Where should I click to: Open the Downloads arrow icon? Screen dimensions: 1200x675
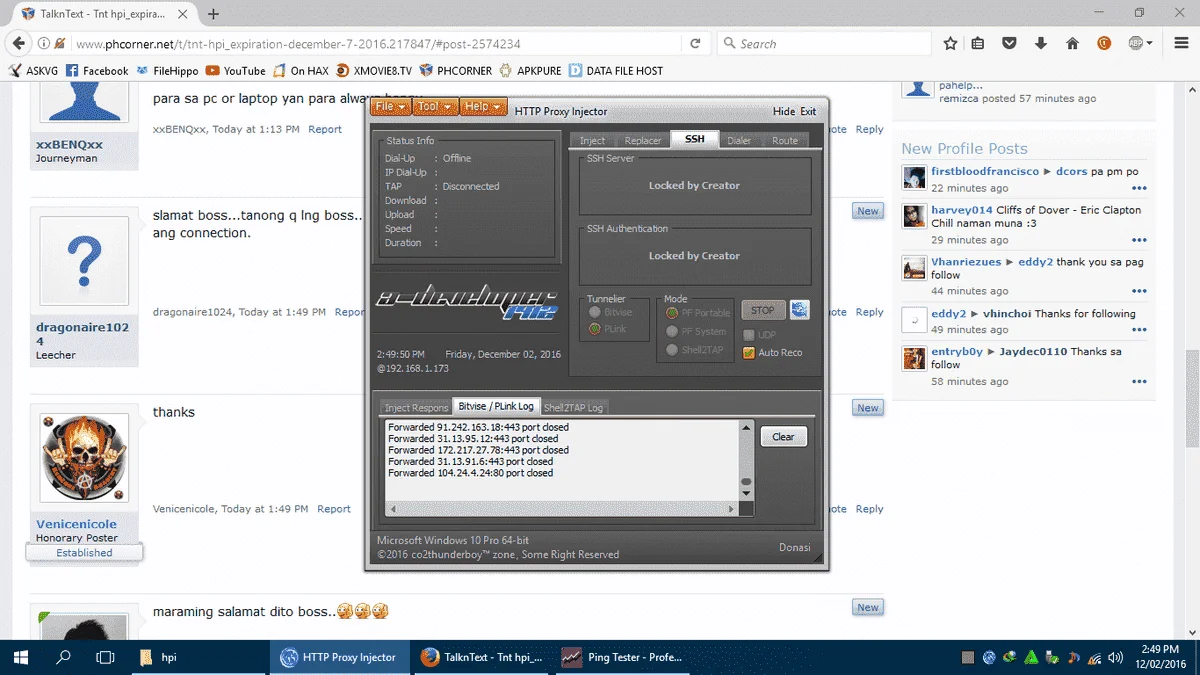click(1041, 44)
